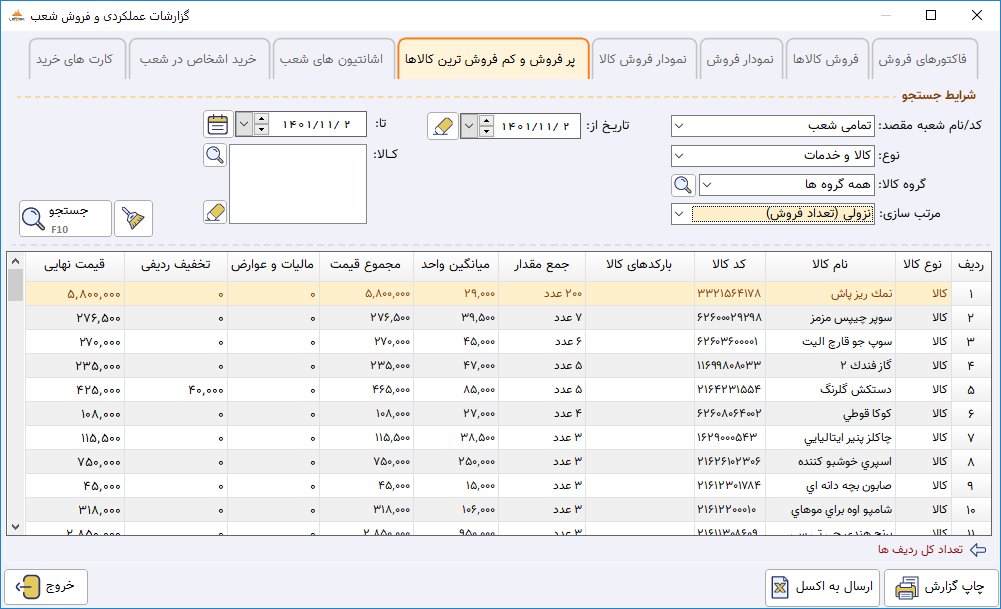Clear the 'تاریخ از' date with eraser icon
This screenshot has height=609, width=1001.
point(442,126)
